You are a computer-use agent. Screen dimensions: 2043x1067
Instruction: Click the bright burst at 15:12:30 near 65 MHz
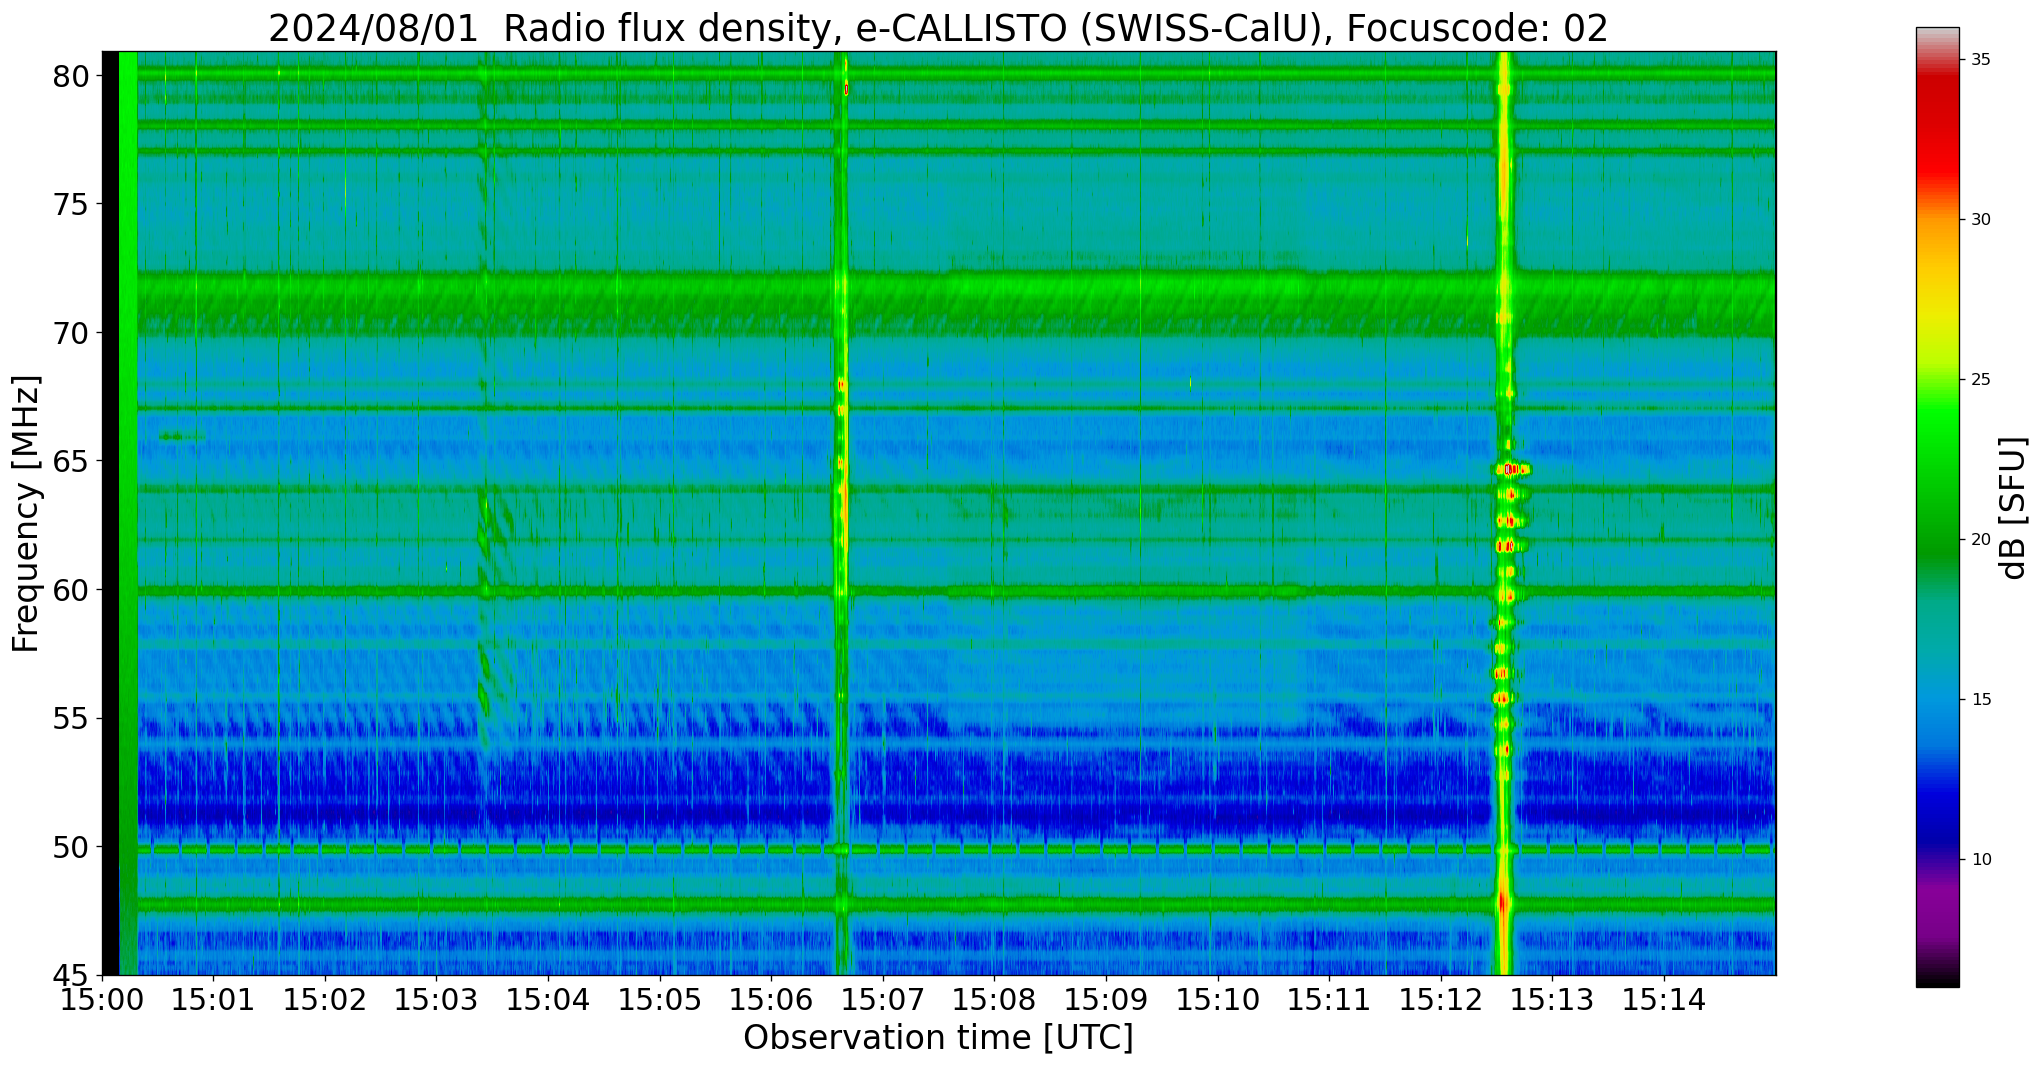(1510, 468)
